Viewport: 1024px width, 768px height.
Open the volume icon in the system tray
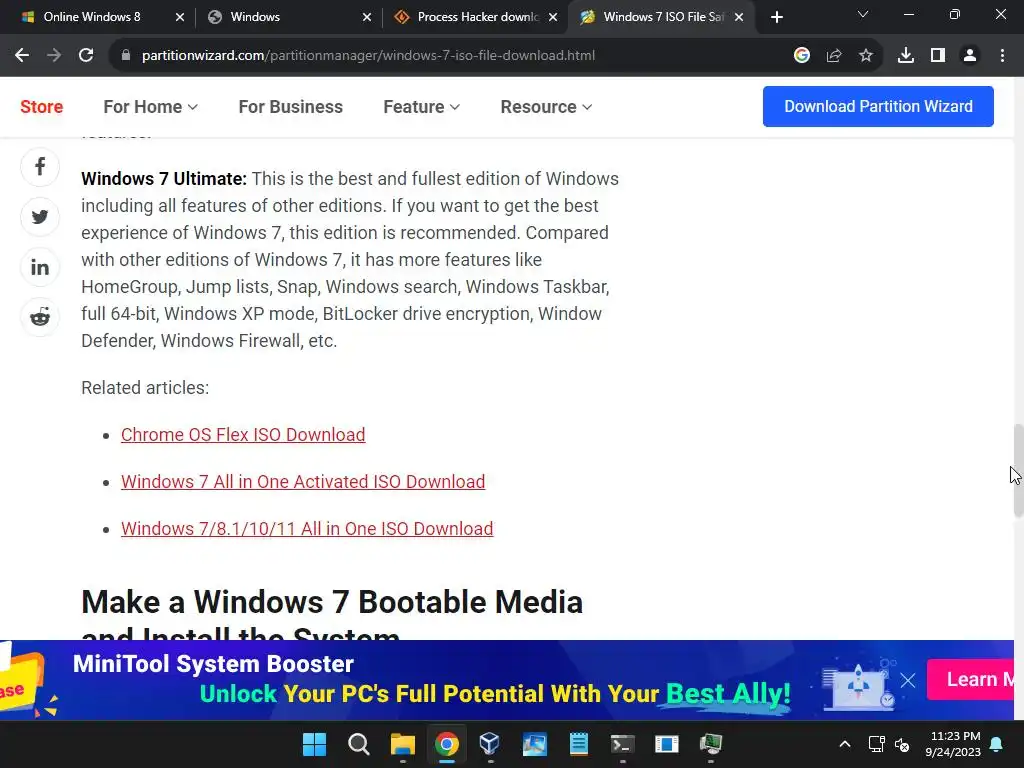coord(902,744)
